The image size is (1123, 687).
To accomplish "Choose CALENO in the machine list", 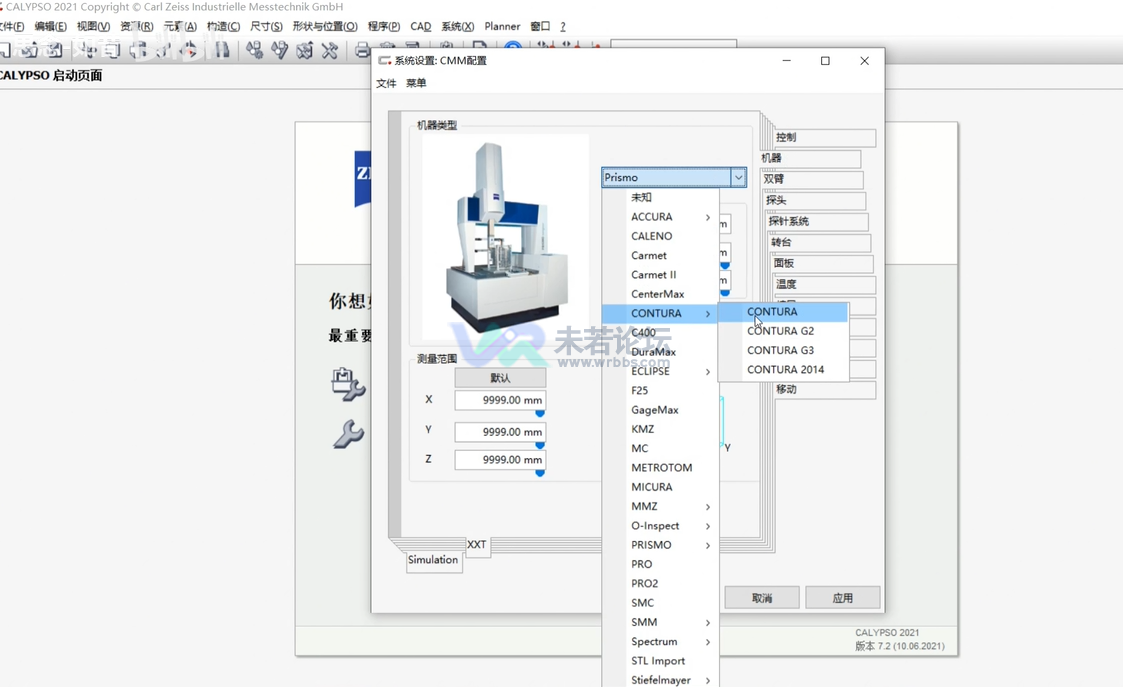I will pyautogui.click(x=660, y=236).
